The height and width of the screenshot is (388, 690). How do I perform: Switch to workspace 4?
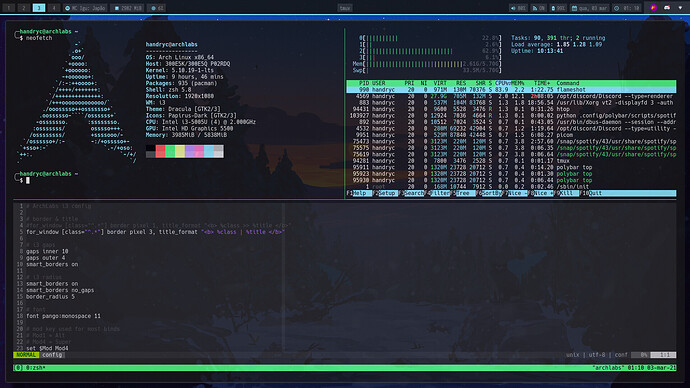[53, 8]
